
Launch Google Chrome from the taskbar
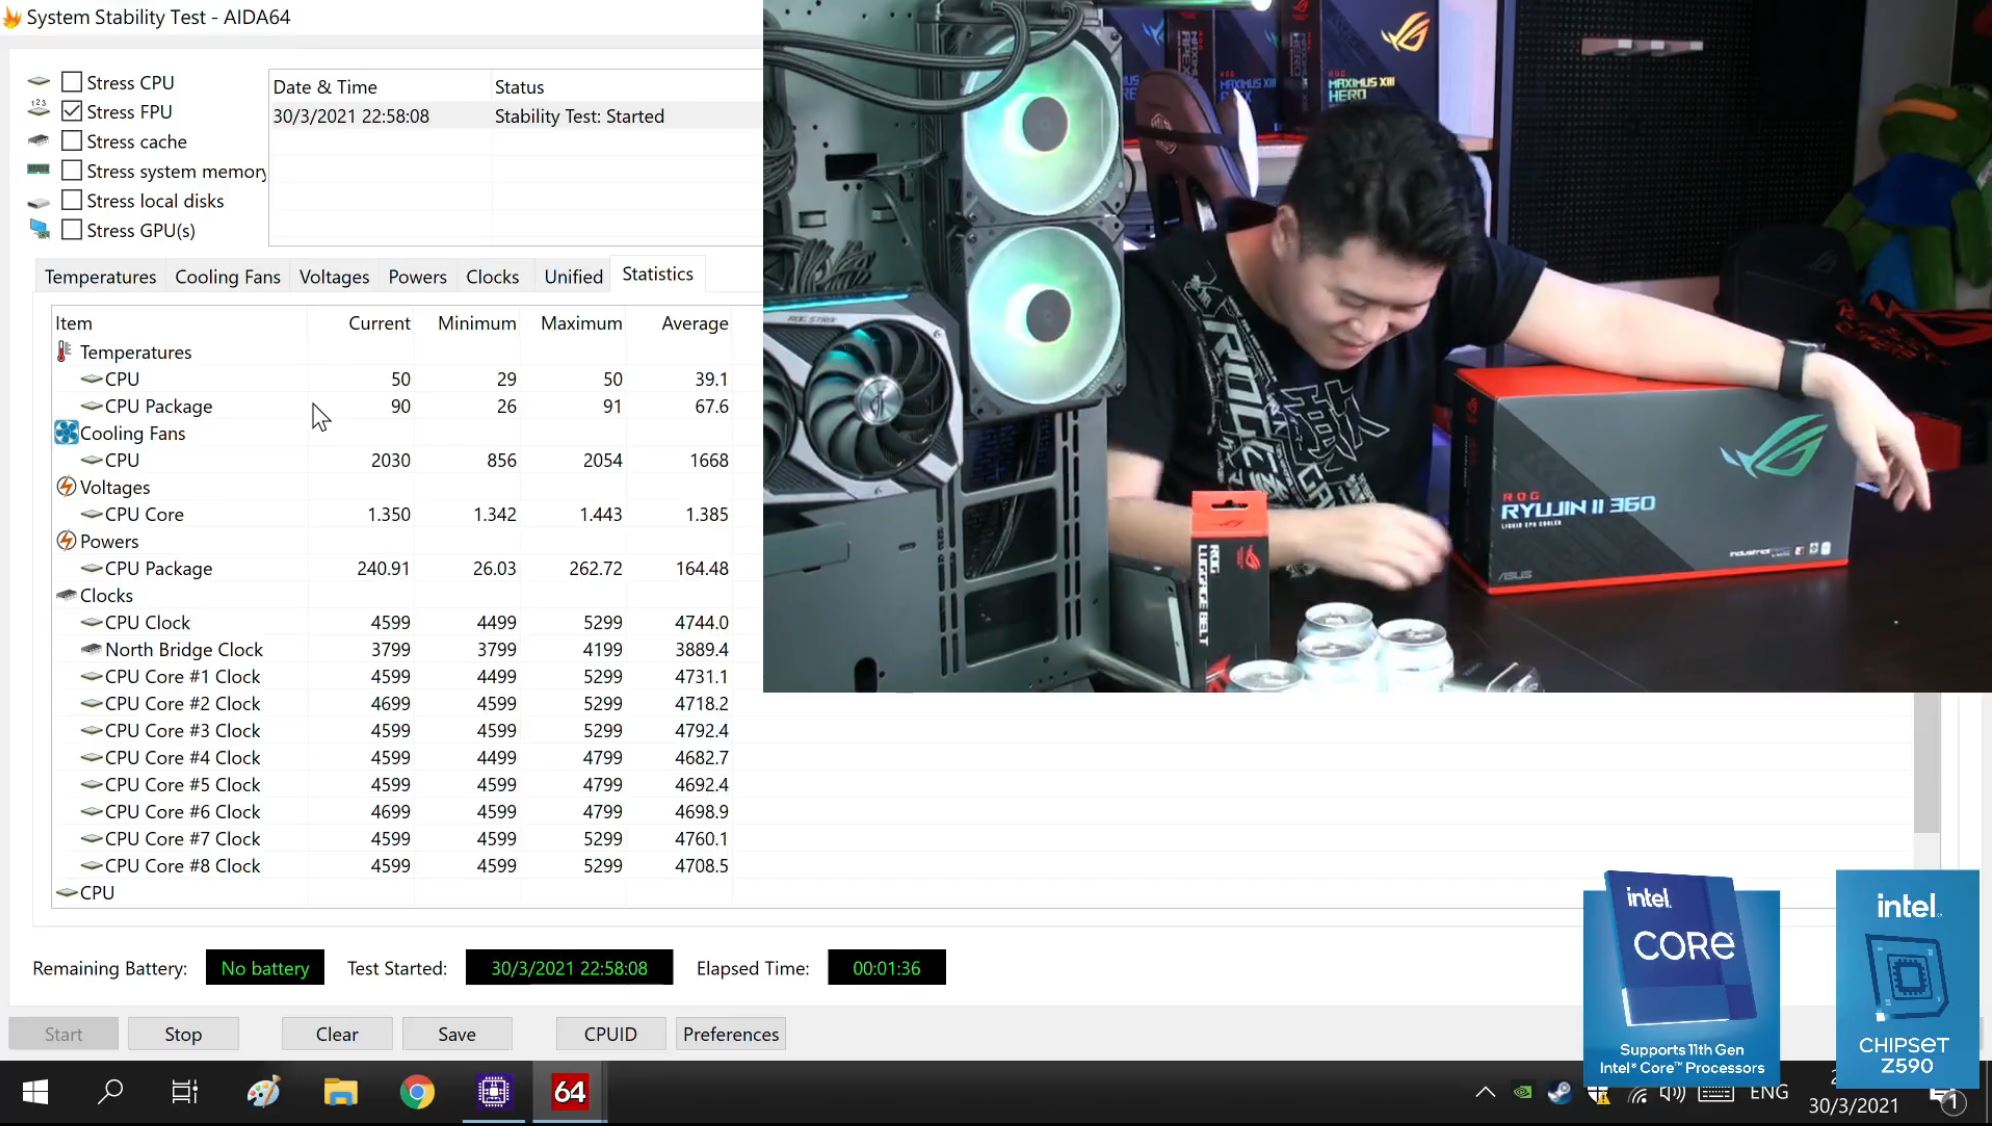coord(417,1092)
